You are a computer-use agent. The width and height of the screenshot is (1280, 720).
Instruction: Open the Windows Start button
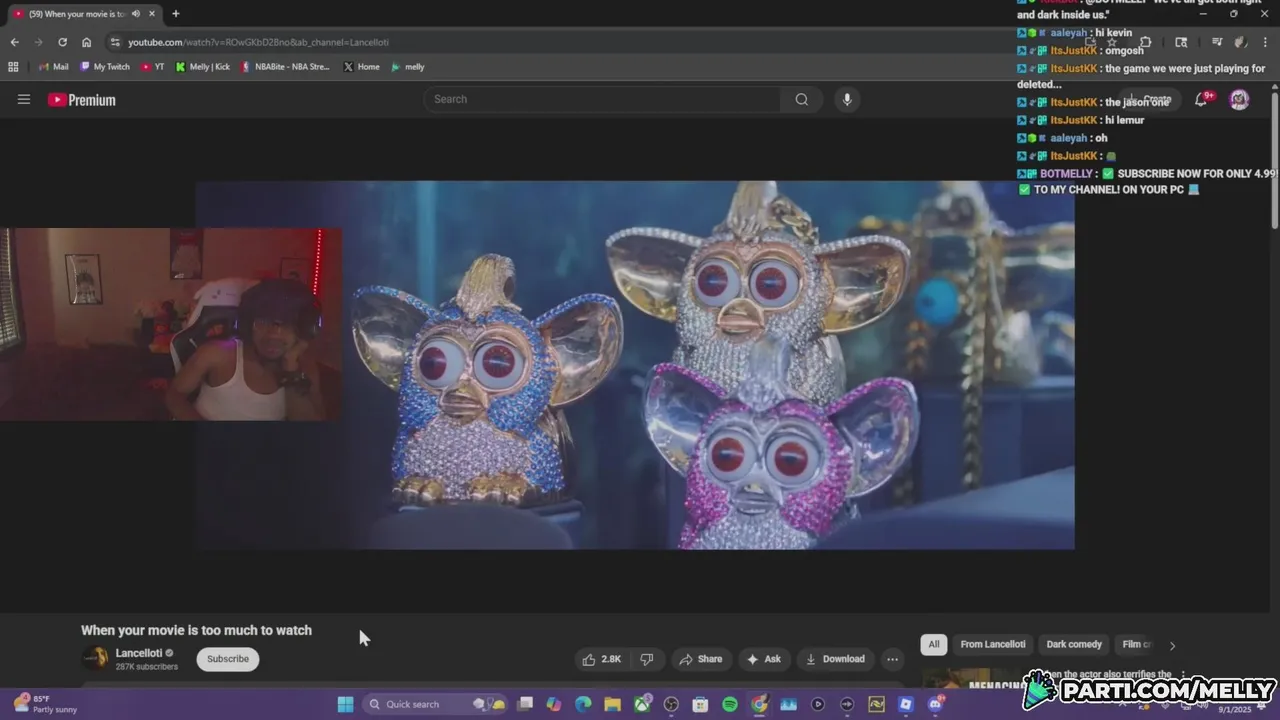click(345, 704)
